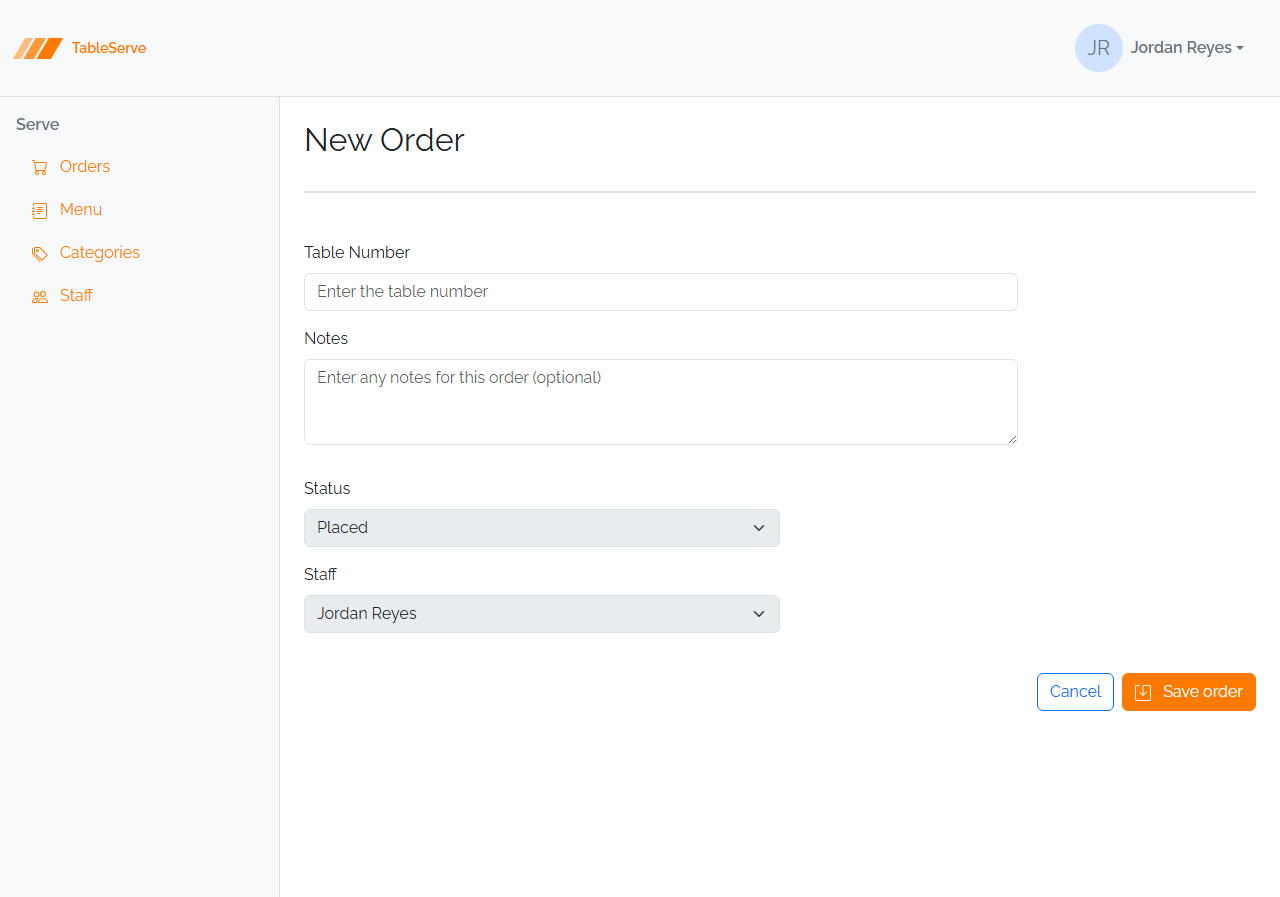1280x897 pixels.
Task: Click the Categories tag icon in sidebar
Action: click(40, 253)
